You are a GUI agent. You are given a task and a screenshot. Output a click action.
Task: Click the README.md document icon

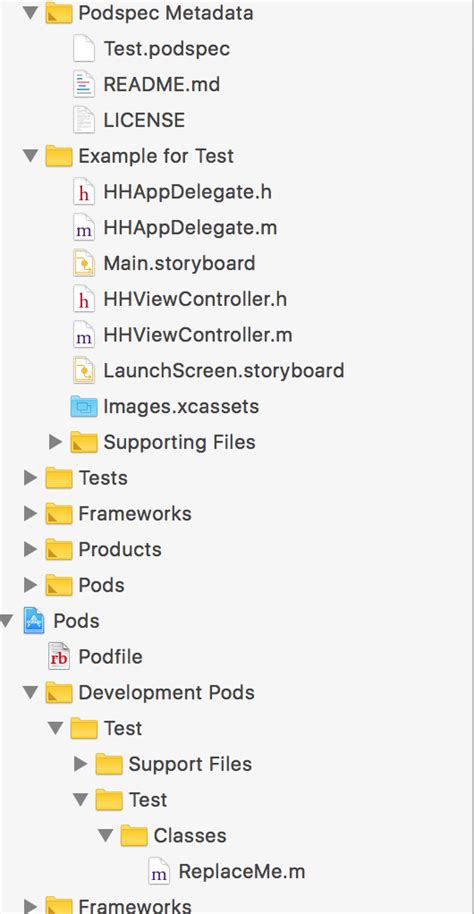pos(84,85)
